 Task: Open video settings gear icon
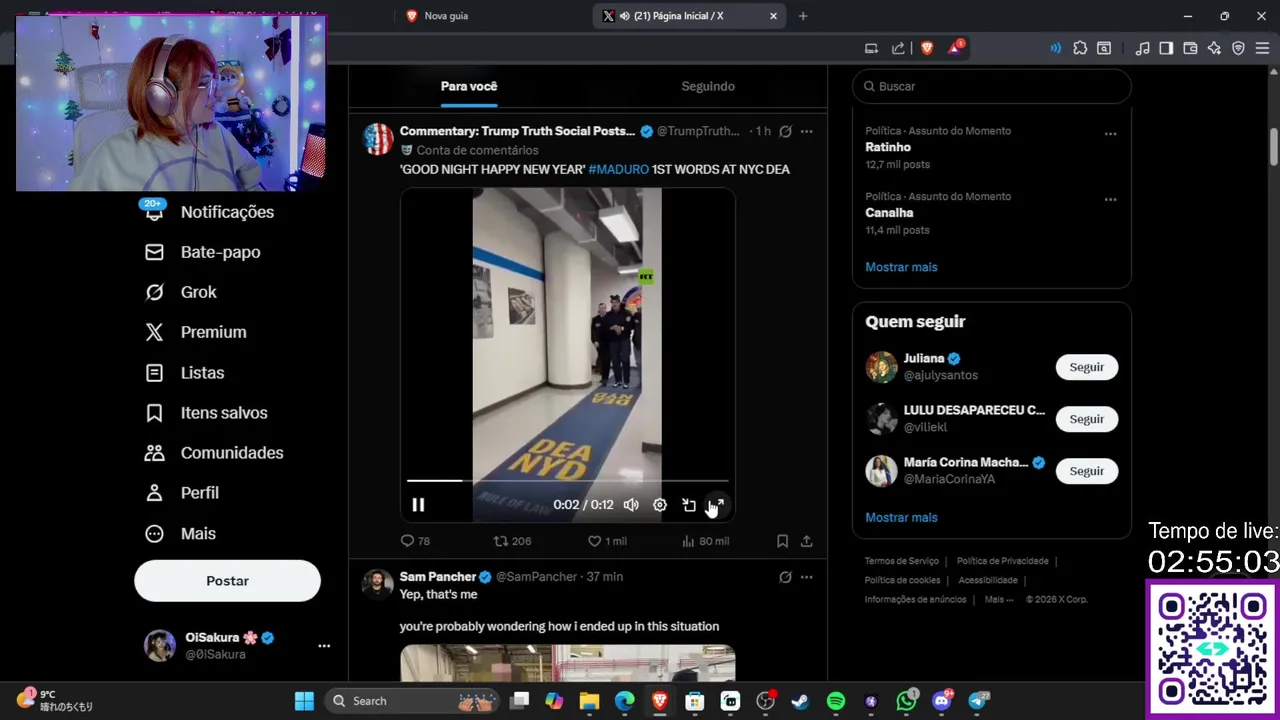(660, 505)
